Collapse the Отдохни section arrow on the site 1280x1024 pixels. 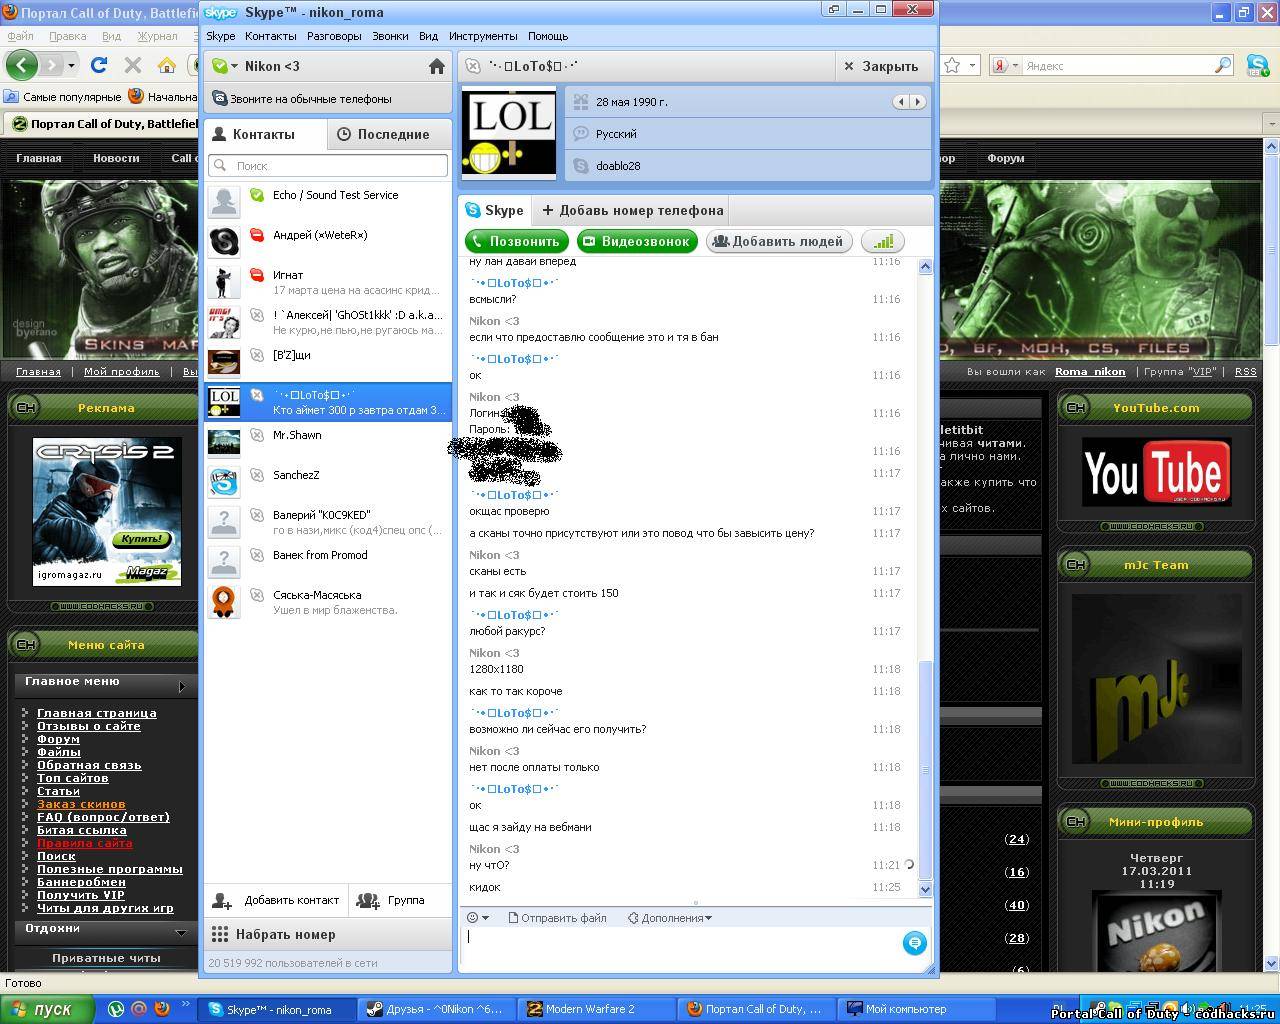[x=181, y=932]
